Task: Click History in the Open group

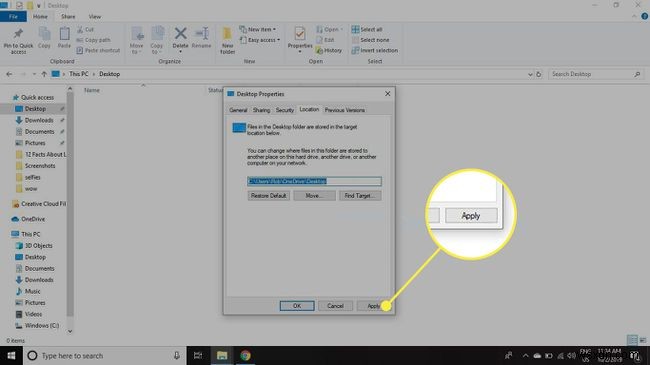Action: point(329,50)
